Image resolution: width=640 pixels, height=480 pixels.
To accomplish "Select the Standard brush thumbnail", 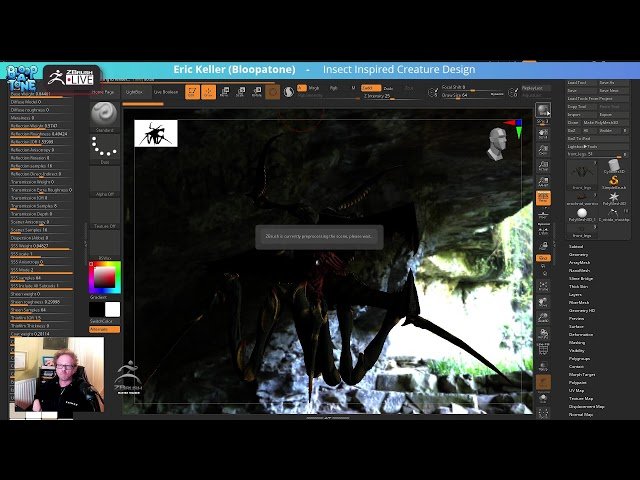I will (104, 114).
